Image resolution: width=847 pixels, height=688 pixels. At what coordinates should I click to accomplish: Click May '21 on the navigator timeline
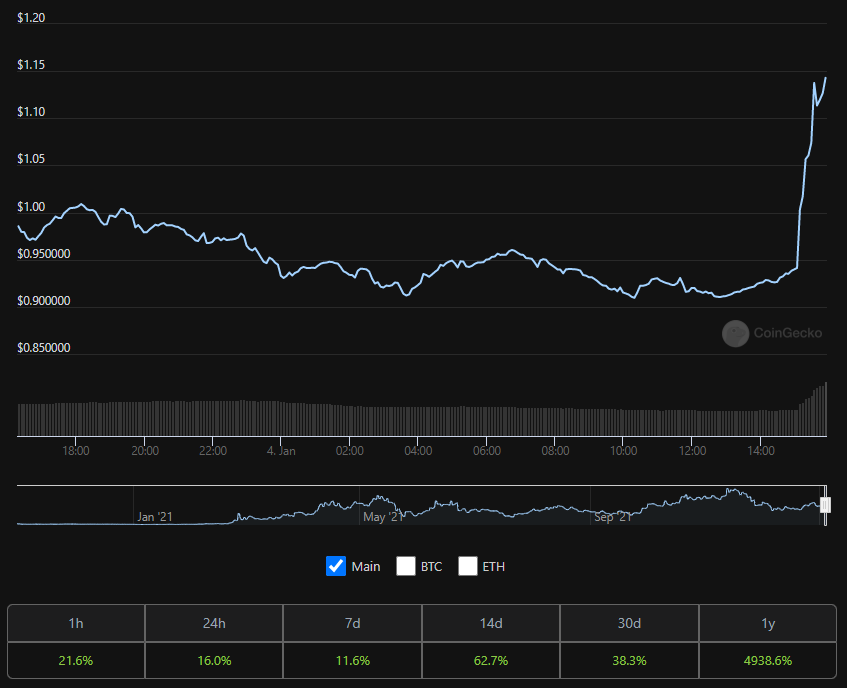click(x=383, y=517)
